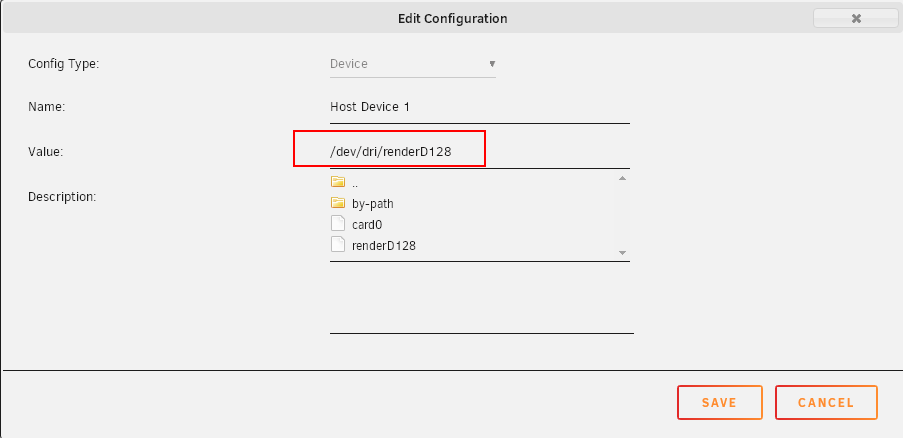Choose the card0 device file name
This screenshot has width=903, height=438.
point(367,224)
